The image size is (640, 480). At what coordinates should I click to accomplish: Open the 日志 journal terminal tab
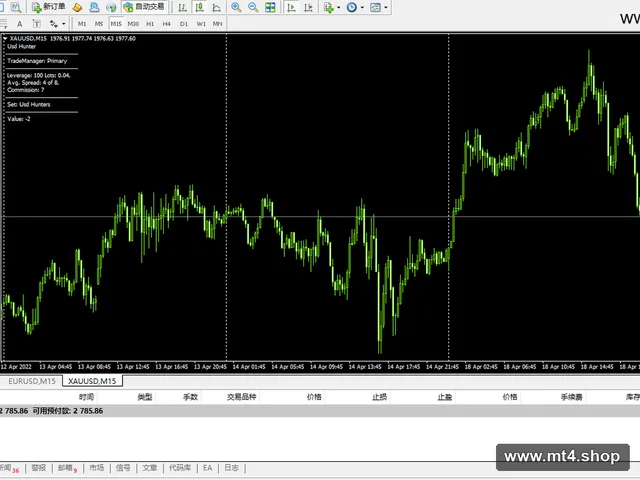(231, 468)
